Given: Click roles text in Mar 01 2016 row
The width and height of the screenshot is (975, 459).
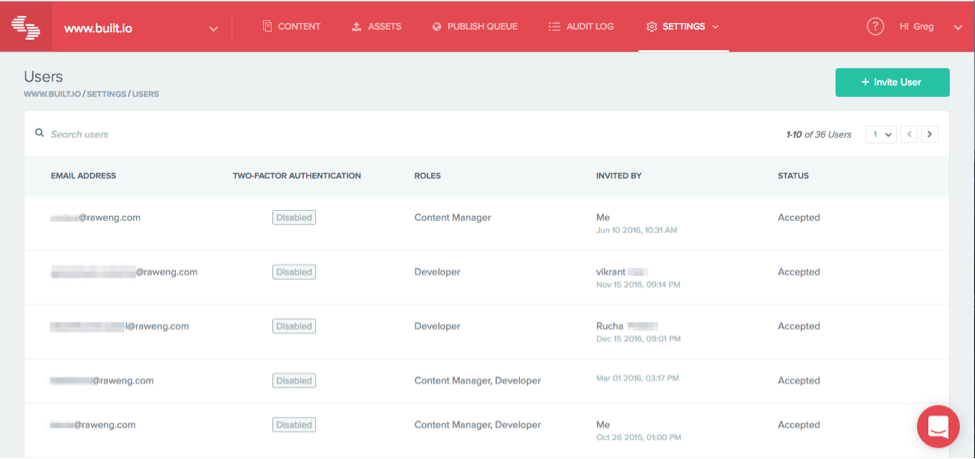Looking at the screenshot, I should (x=478, y=380).
